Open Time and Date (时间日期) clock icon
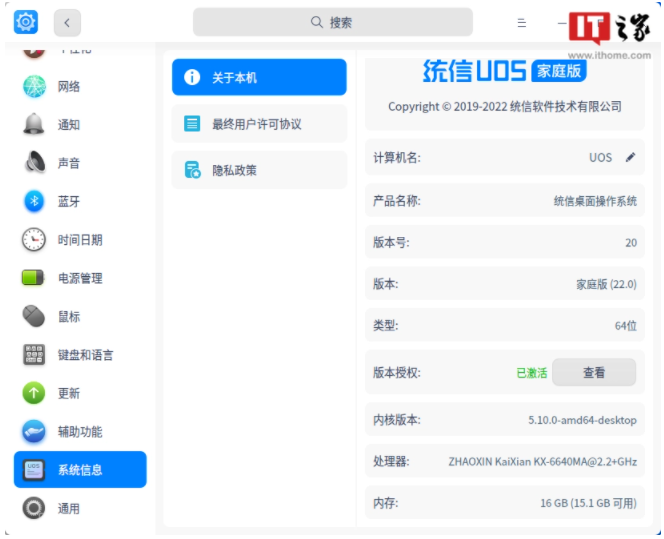The height and width of the screenshot is (539, 664). pyautogui.click(x=34, y=240)
